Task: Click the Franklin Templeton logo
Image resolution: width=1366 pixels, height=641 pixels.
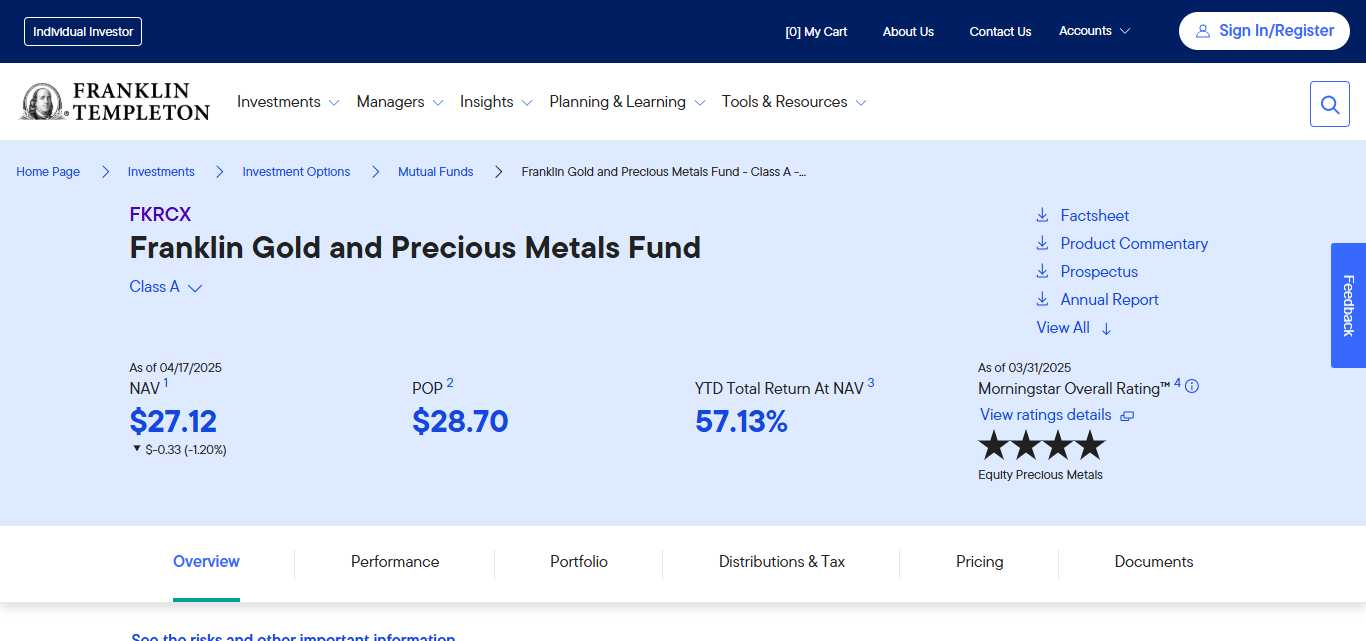Action: coord(115,102)
